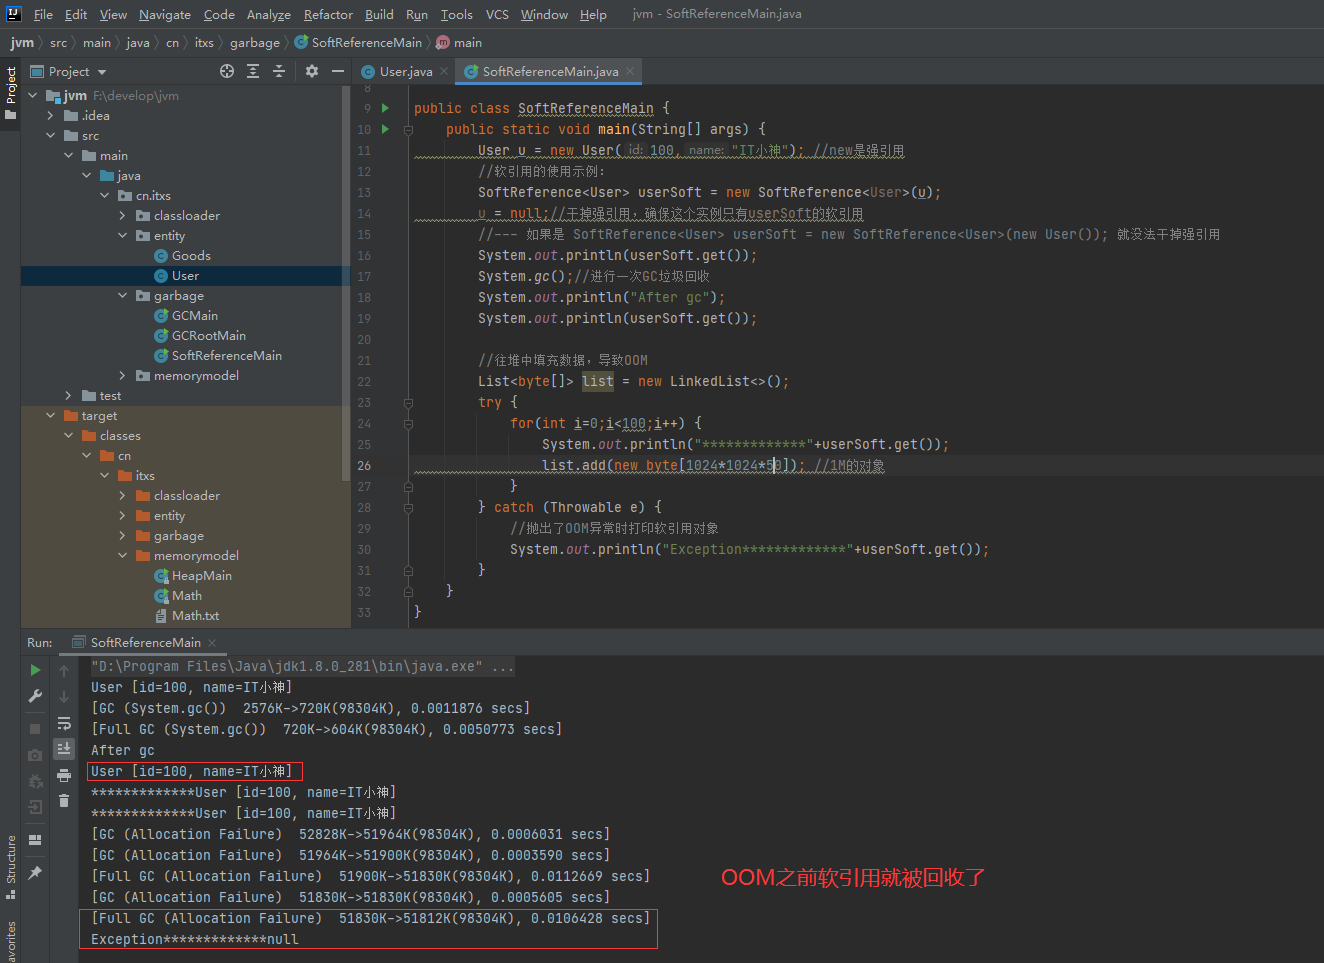This screenshot has height=963, width=1324.
Task: Switch to the SoftReferenceMain.java tab
Action: click(x=549, y=72)
